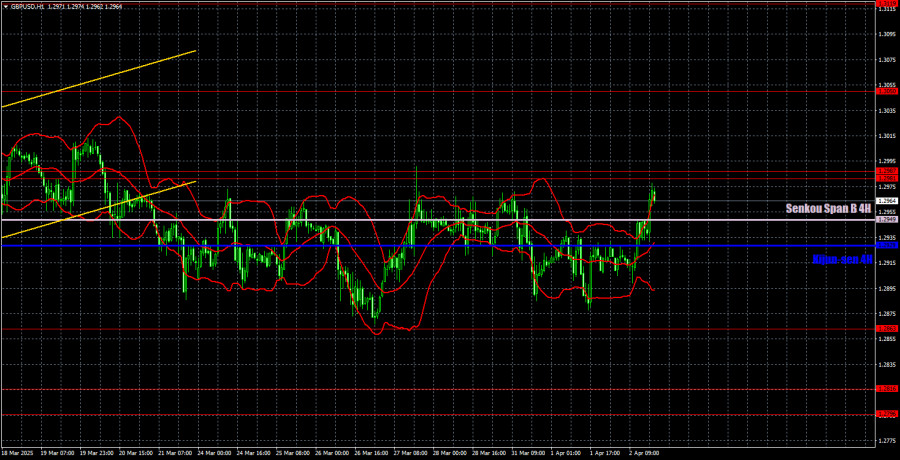The height and width of the screenshot is (460, 900).
Task: Select the red 1.2816 price level tag
Action: coord(887,389)
